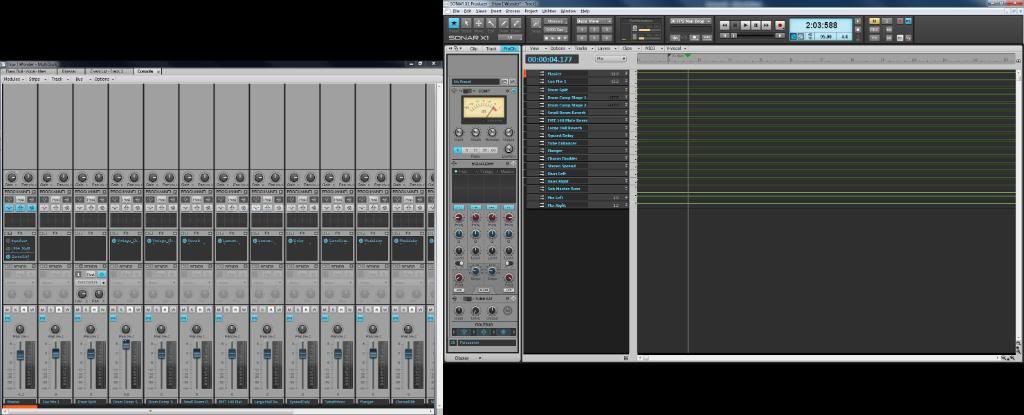
Task: Adjust the Gain knob on first console strip
Action: [x=11, y=177]
